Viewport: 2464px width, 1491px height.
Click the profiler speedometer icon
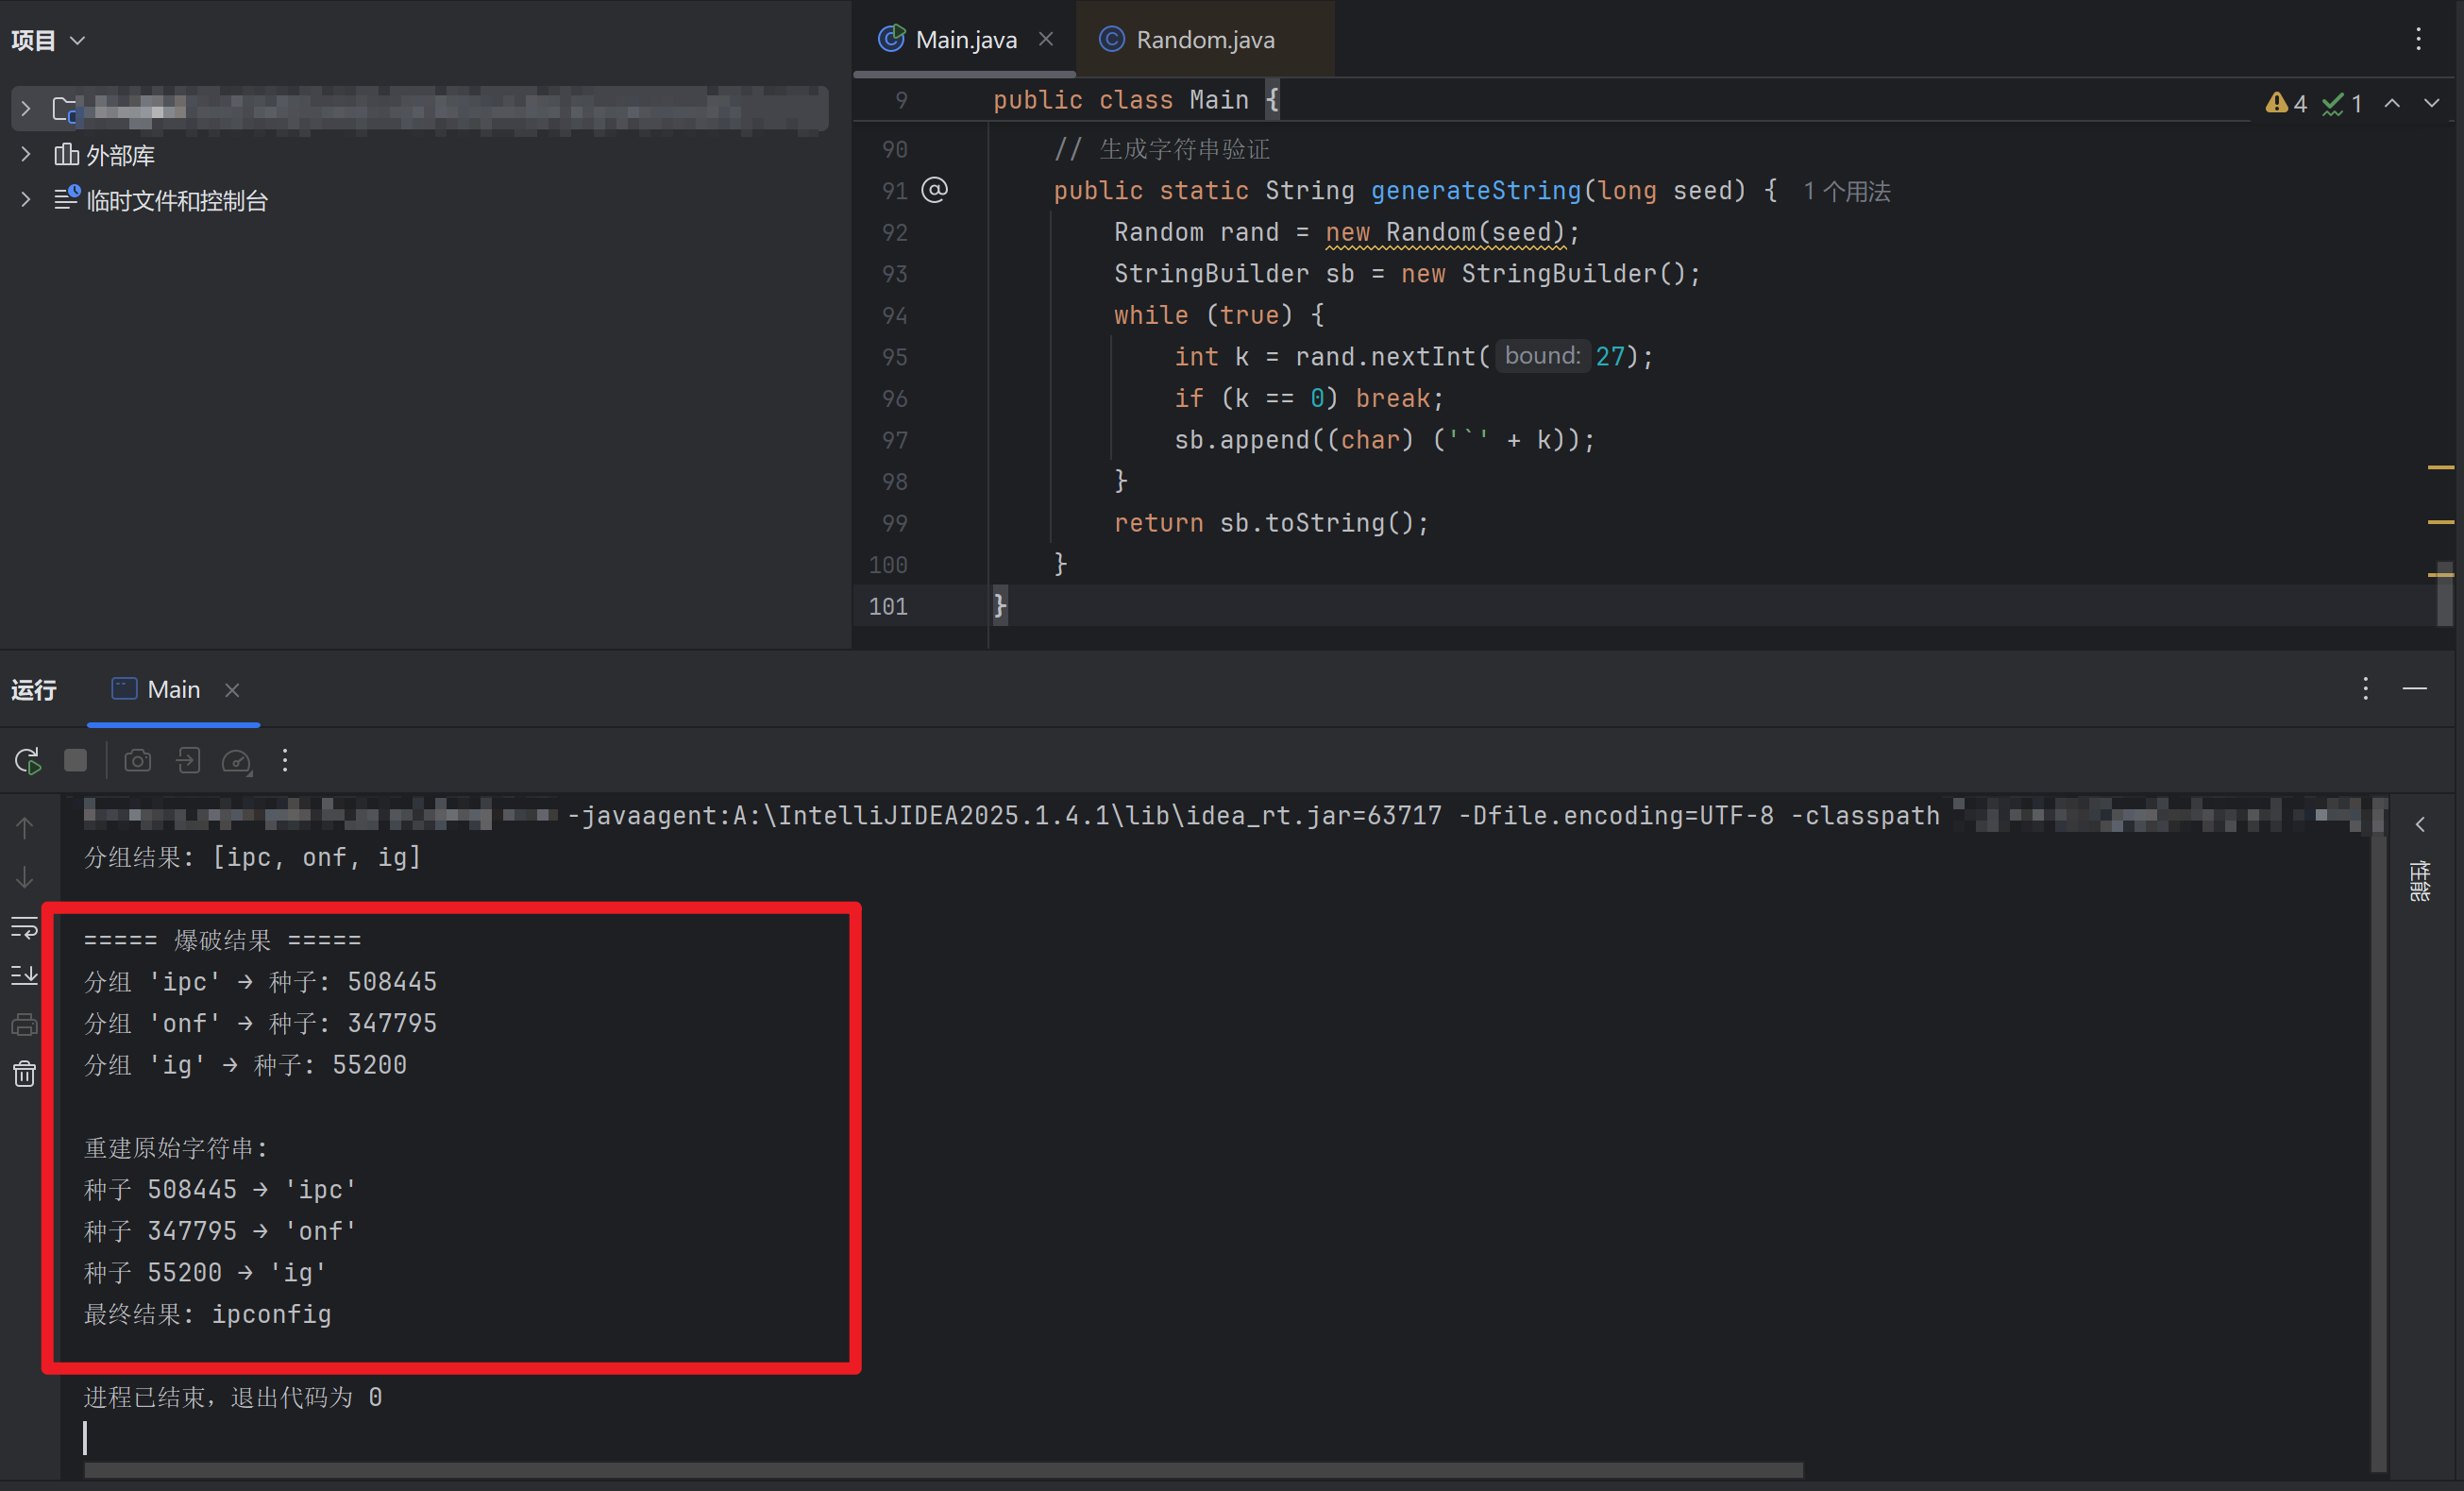click(236, 761)
